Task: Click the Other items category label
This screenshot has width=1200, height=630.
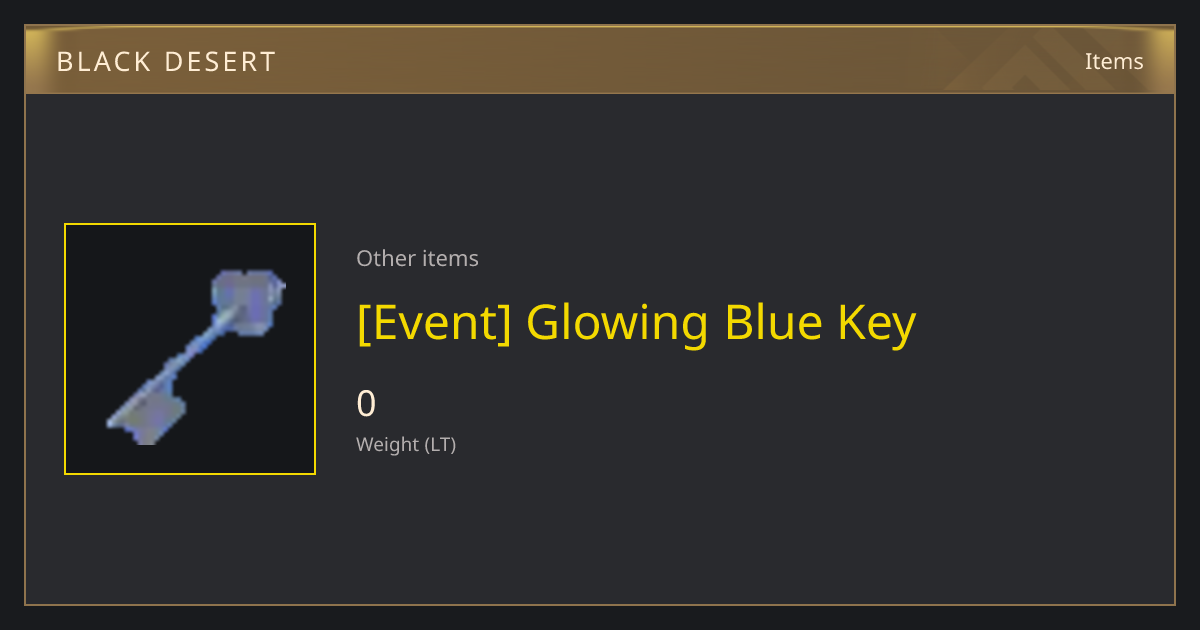Action: click(417, 258)
